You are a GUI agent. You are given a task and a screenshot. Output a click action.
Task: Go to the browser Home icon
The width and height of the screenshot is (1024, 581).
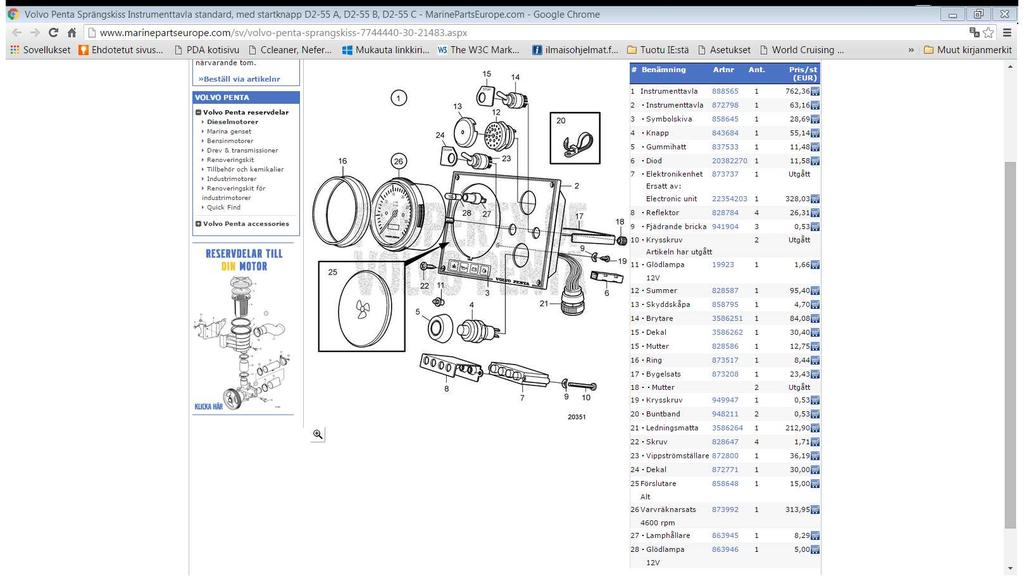tap(72, 33)
